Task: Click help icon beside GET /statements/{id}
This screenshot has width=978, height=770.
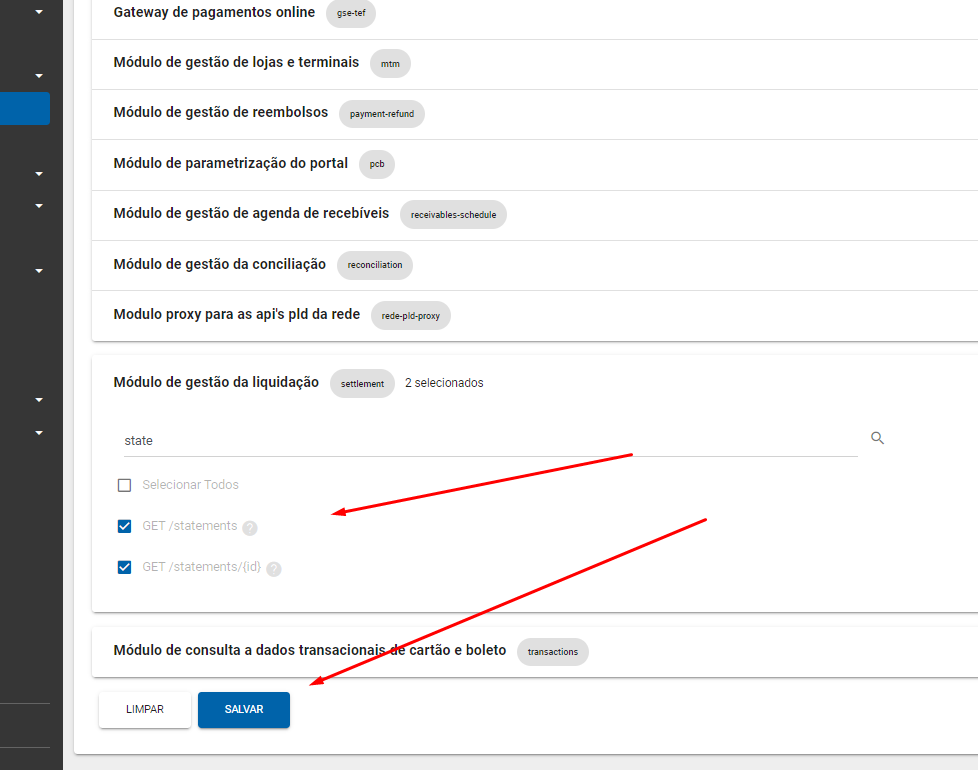Action: 274,569
